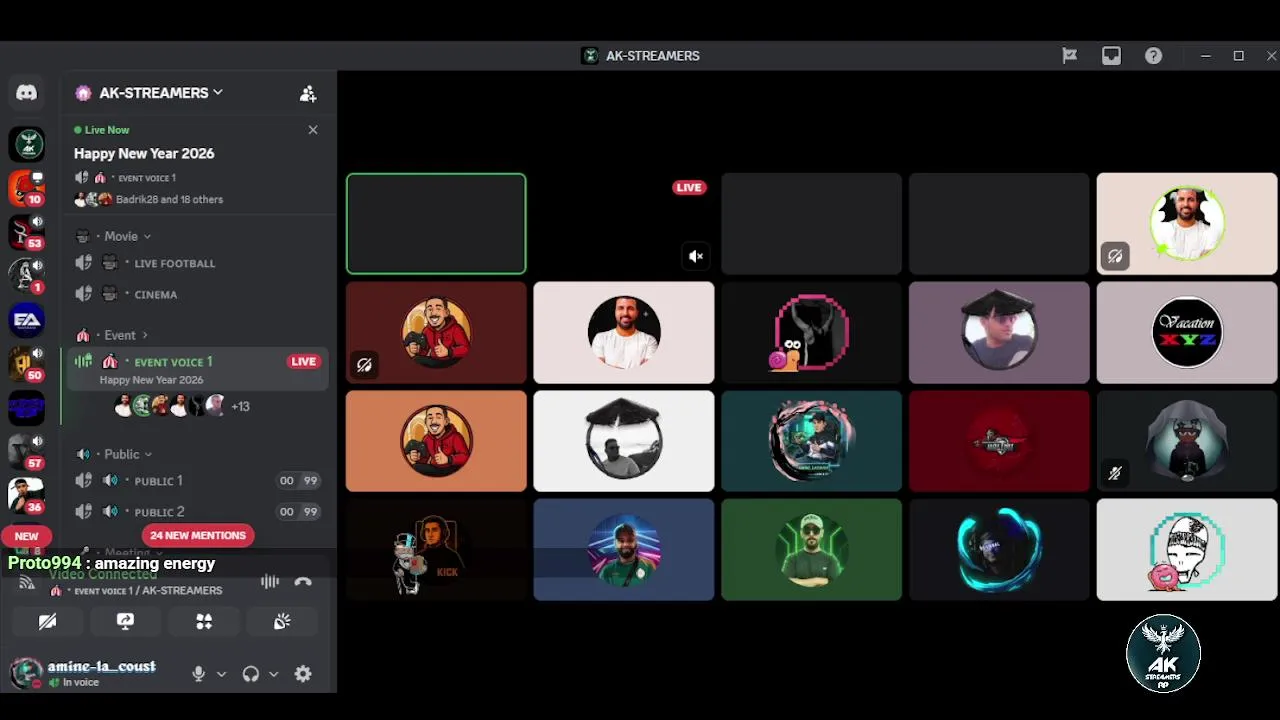Select the snail avatar participant tile
The height and width of the screenshot is (720, 1280).
[811, 333]
